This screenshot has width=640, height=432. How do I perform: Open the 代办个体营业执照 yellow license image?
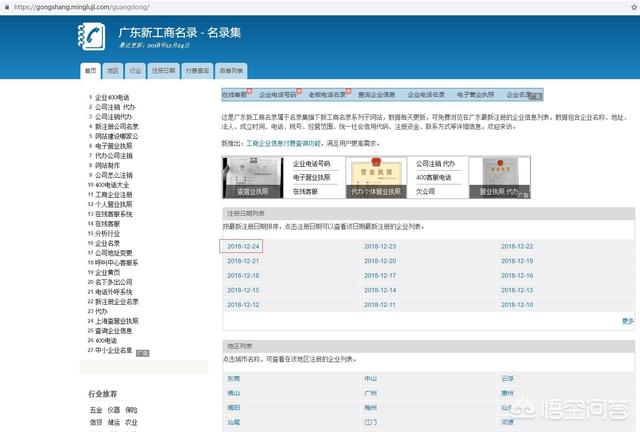click(x=376, y=178)
